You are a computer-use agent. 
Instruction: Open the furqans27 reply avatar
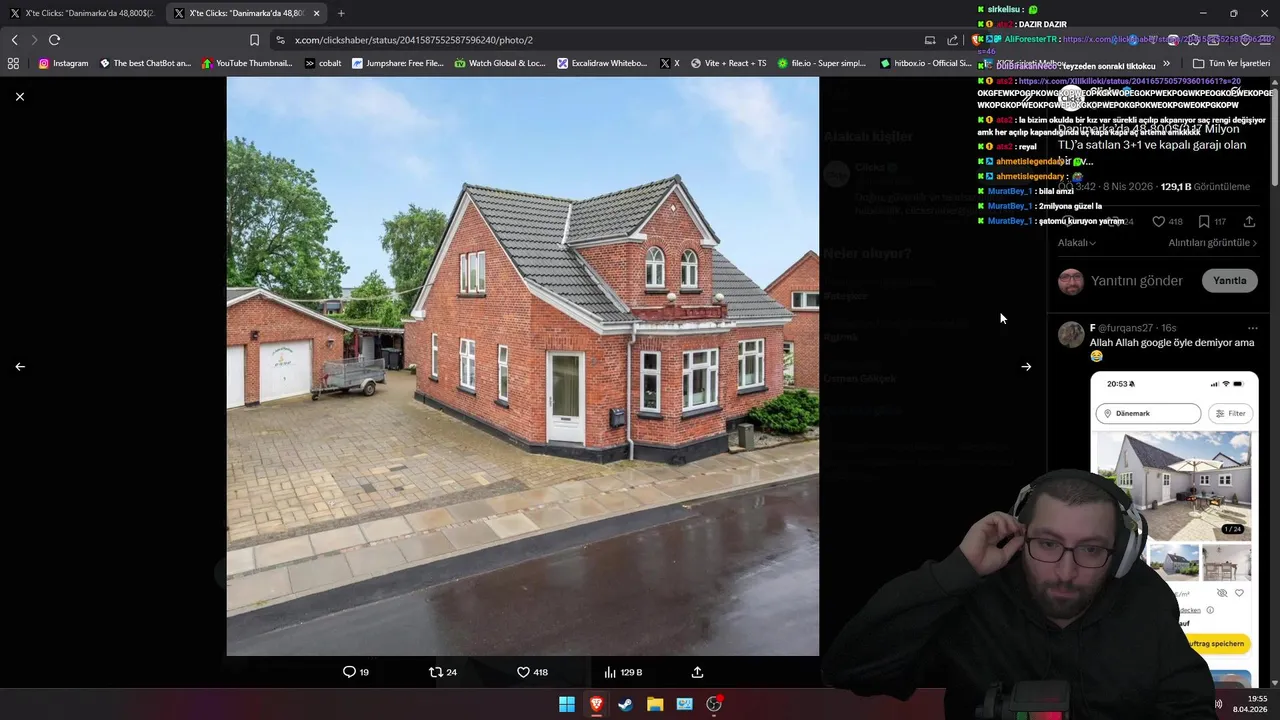pyautogui.click(x=1071, y=334)
